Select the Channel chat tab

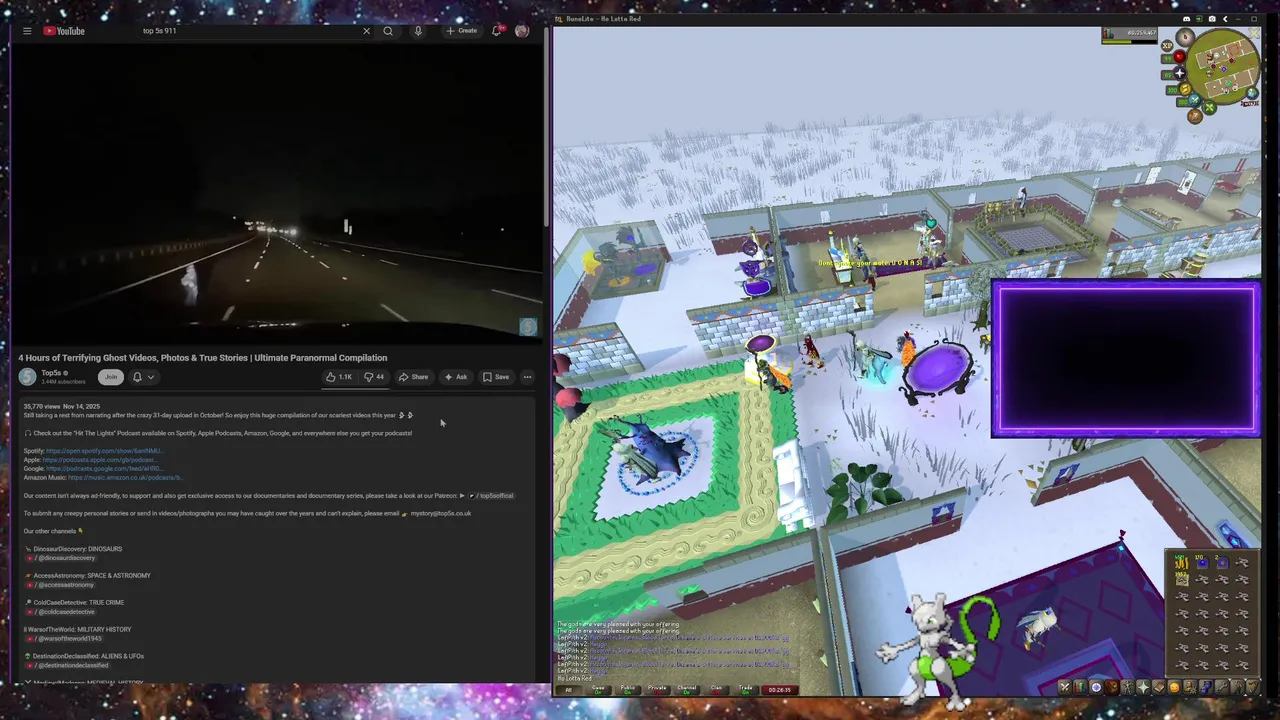pos(686,689)
